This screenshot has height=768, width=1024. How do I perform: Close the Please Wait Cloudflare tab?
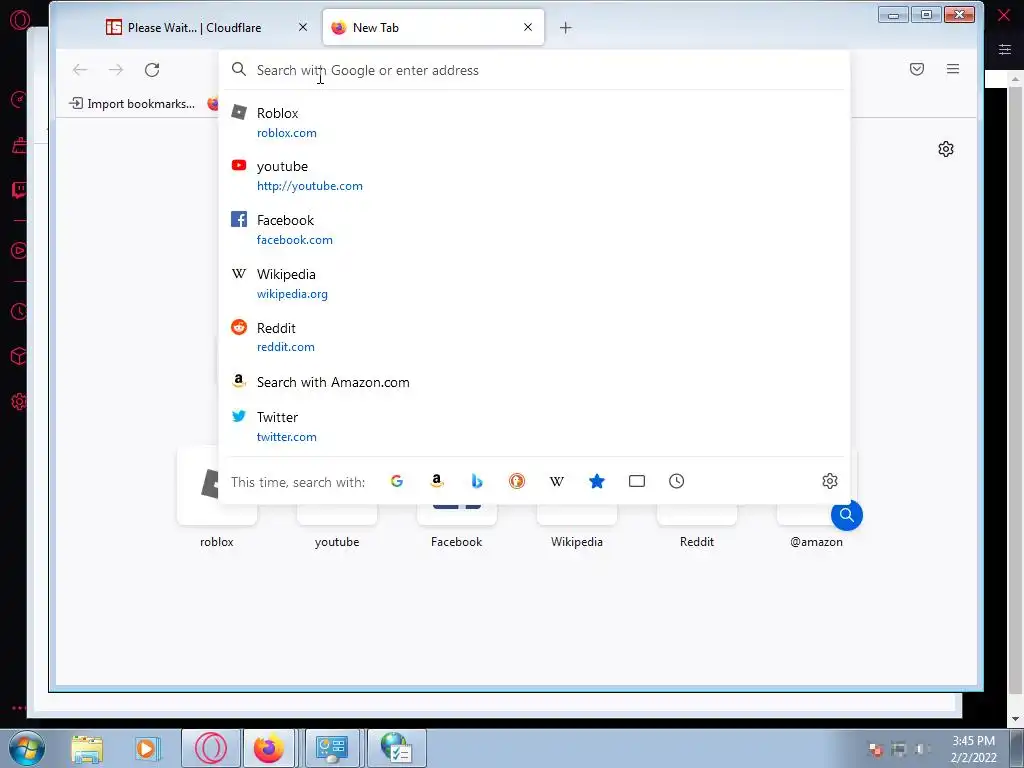(x=302, y=27)
